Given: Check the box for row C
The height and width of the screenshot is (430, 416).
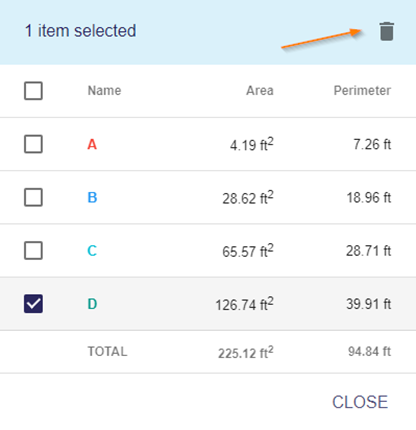Looking at the screenshot, I should coord(33,251).
